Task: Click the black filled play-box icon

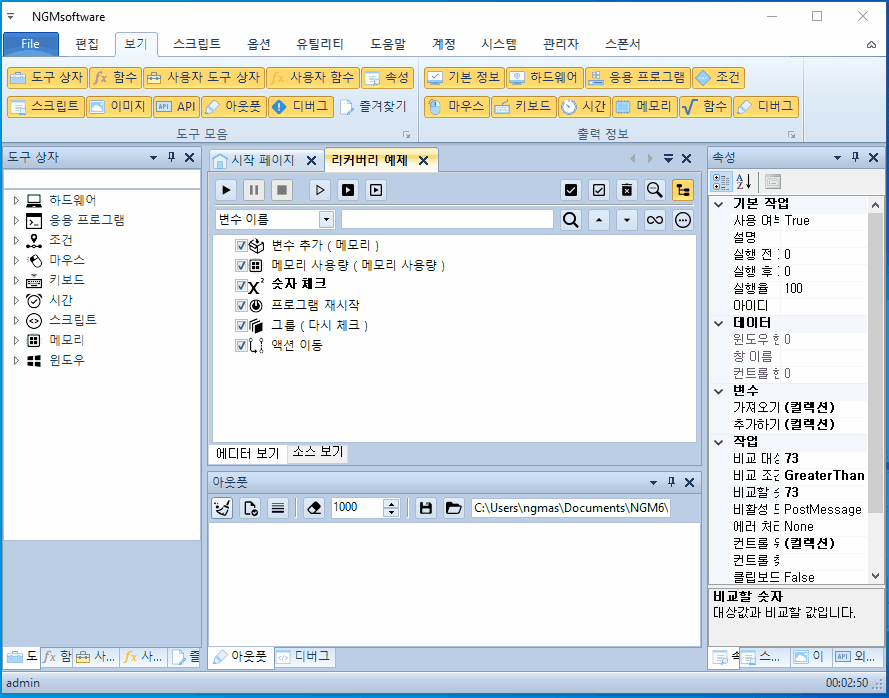Action: point(348,190)
